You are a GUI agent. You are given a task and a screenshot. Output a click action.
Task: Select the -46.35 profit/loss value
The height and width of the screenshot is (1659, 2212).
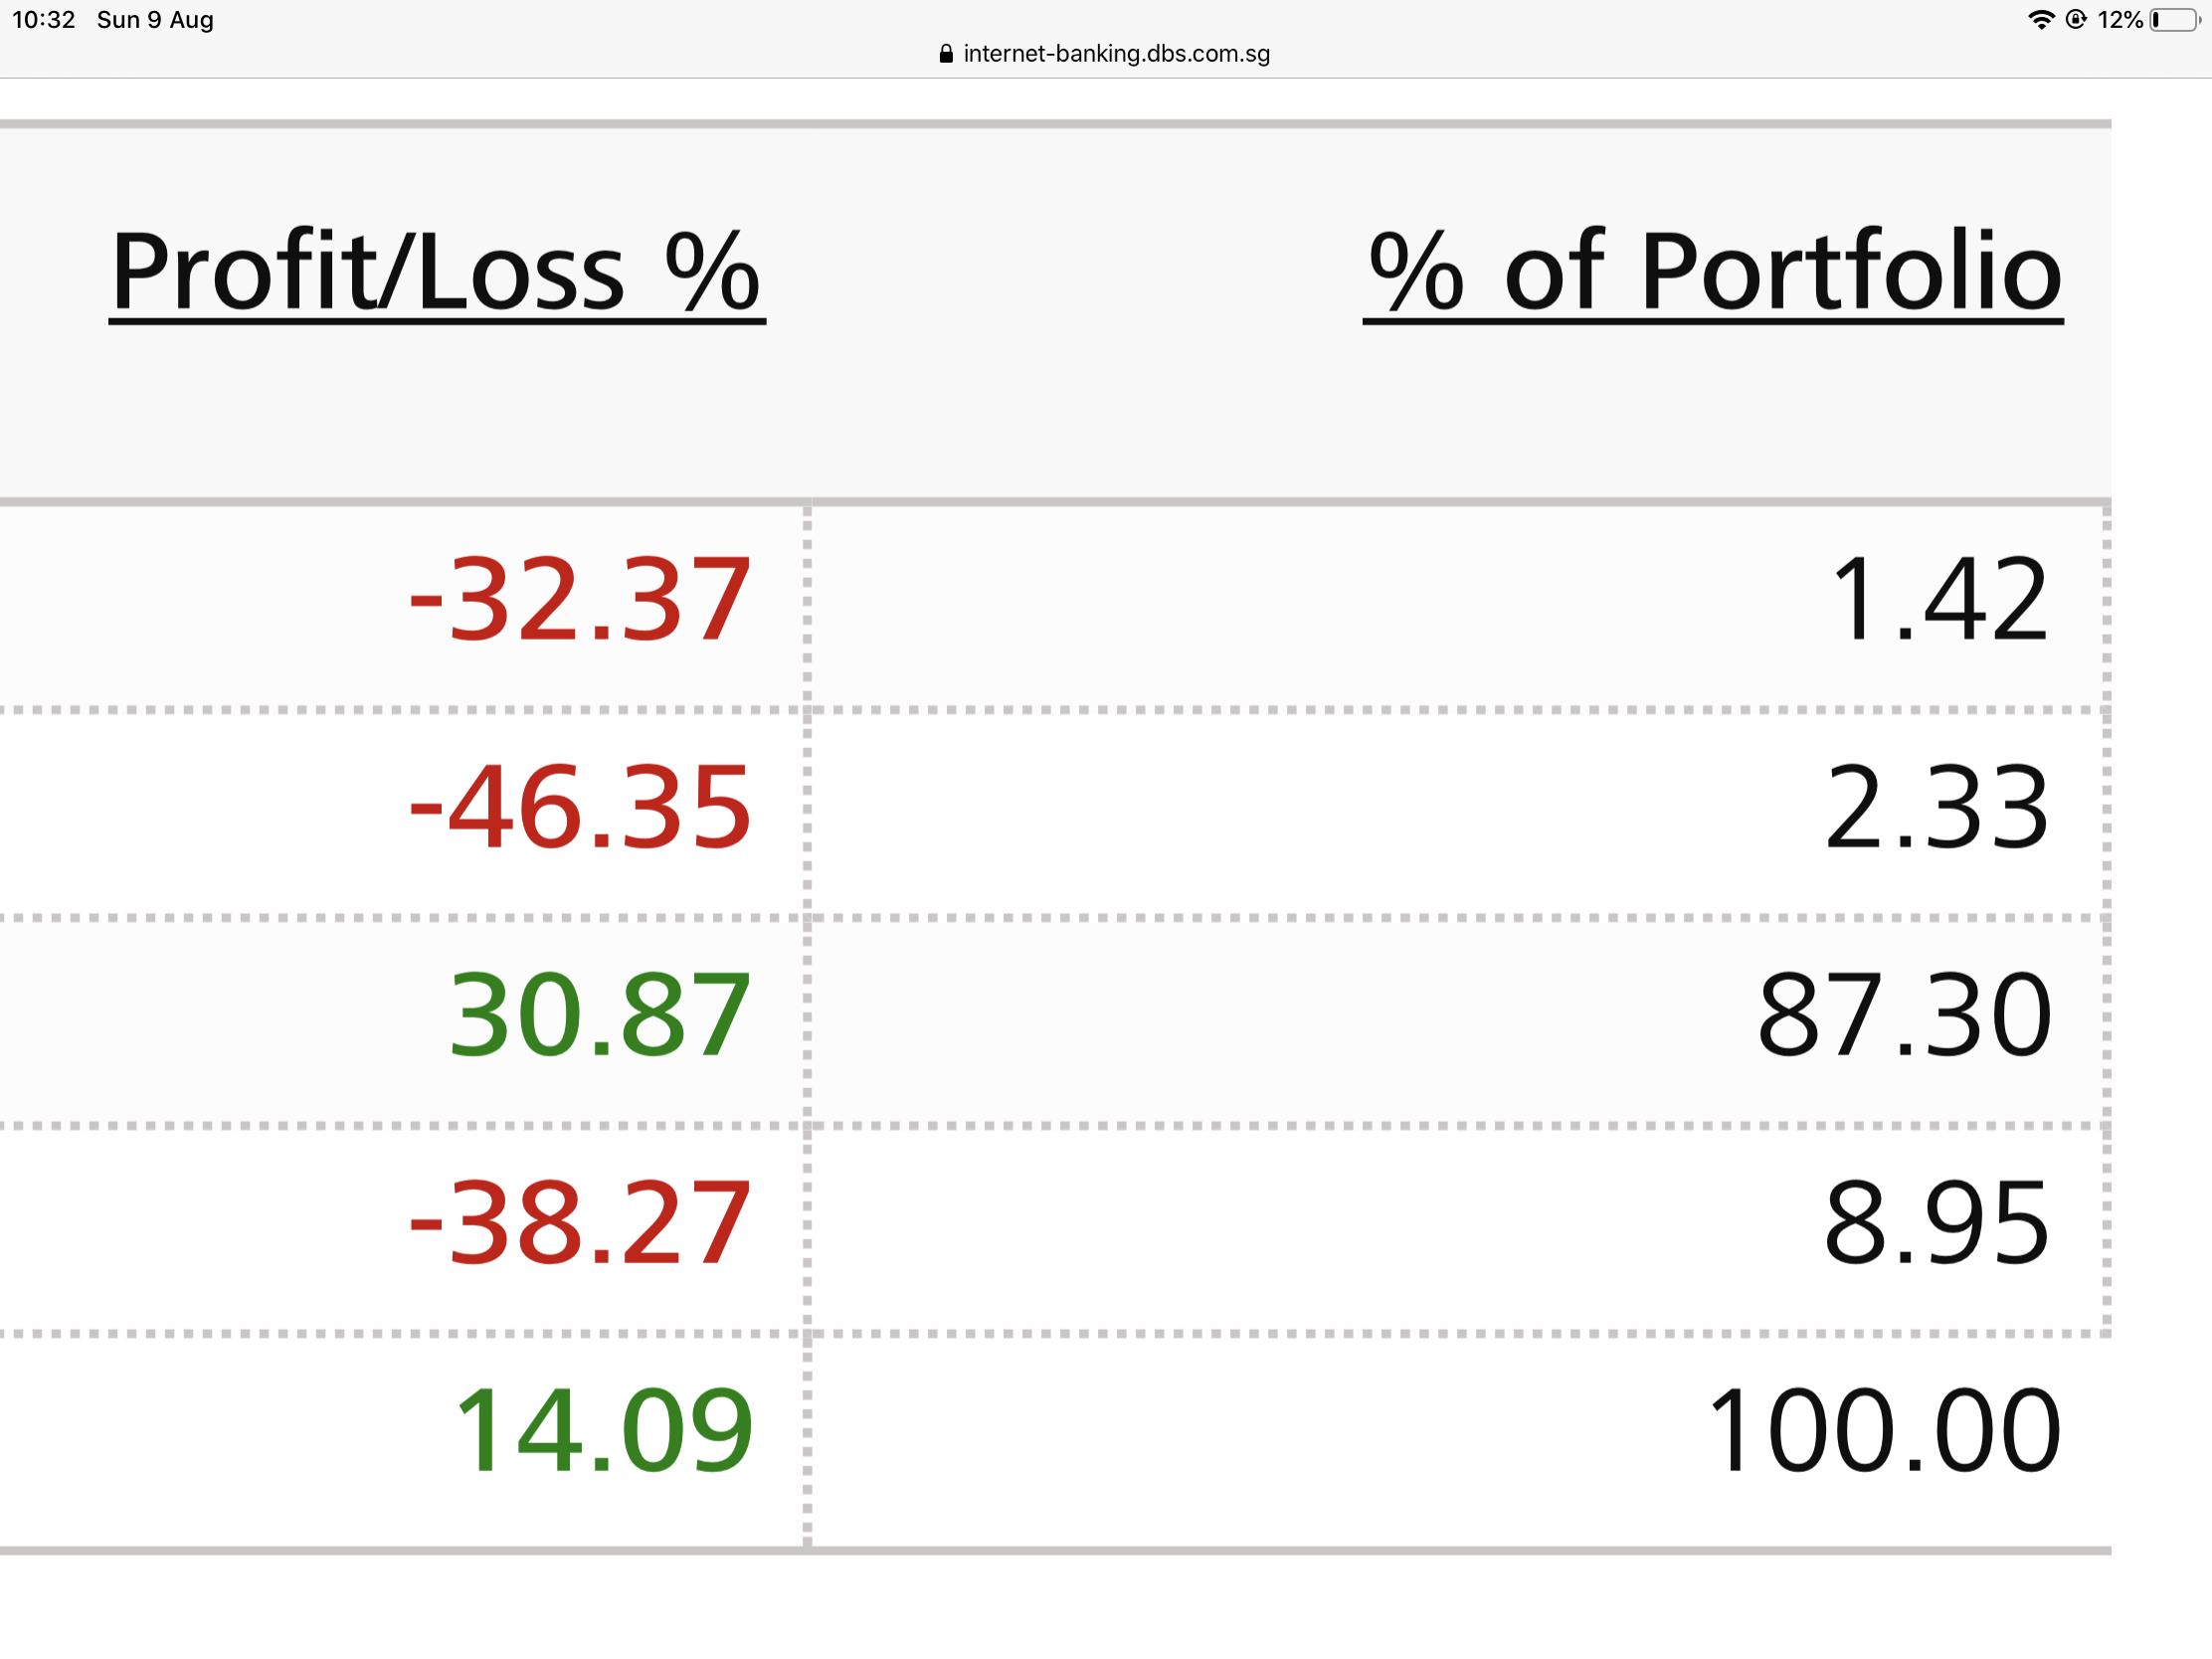580,807
